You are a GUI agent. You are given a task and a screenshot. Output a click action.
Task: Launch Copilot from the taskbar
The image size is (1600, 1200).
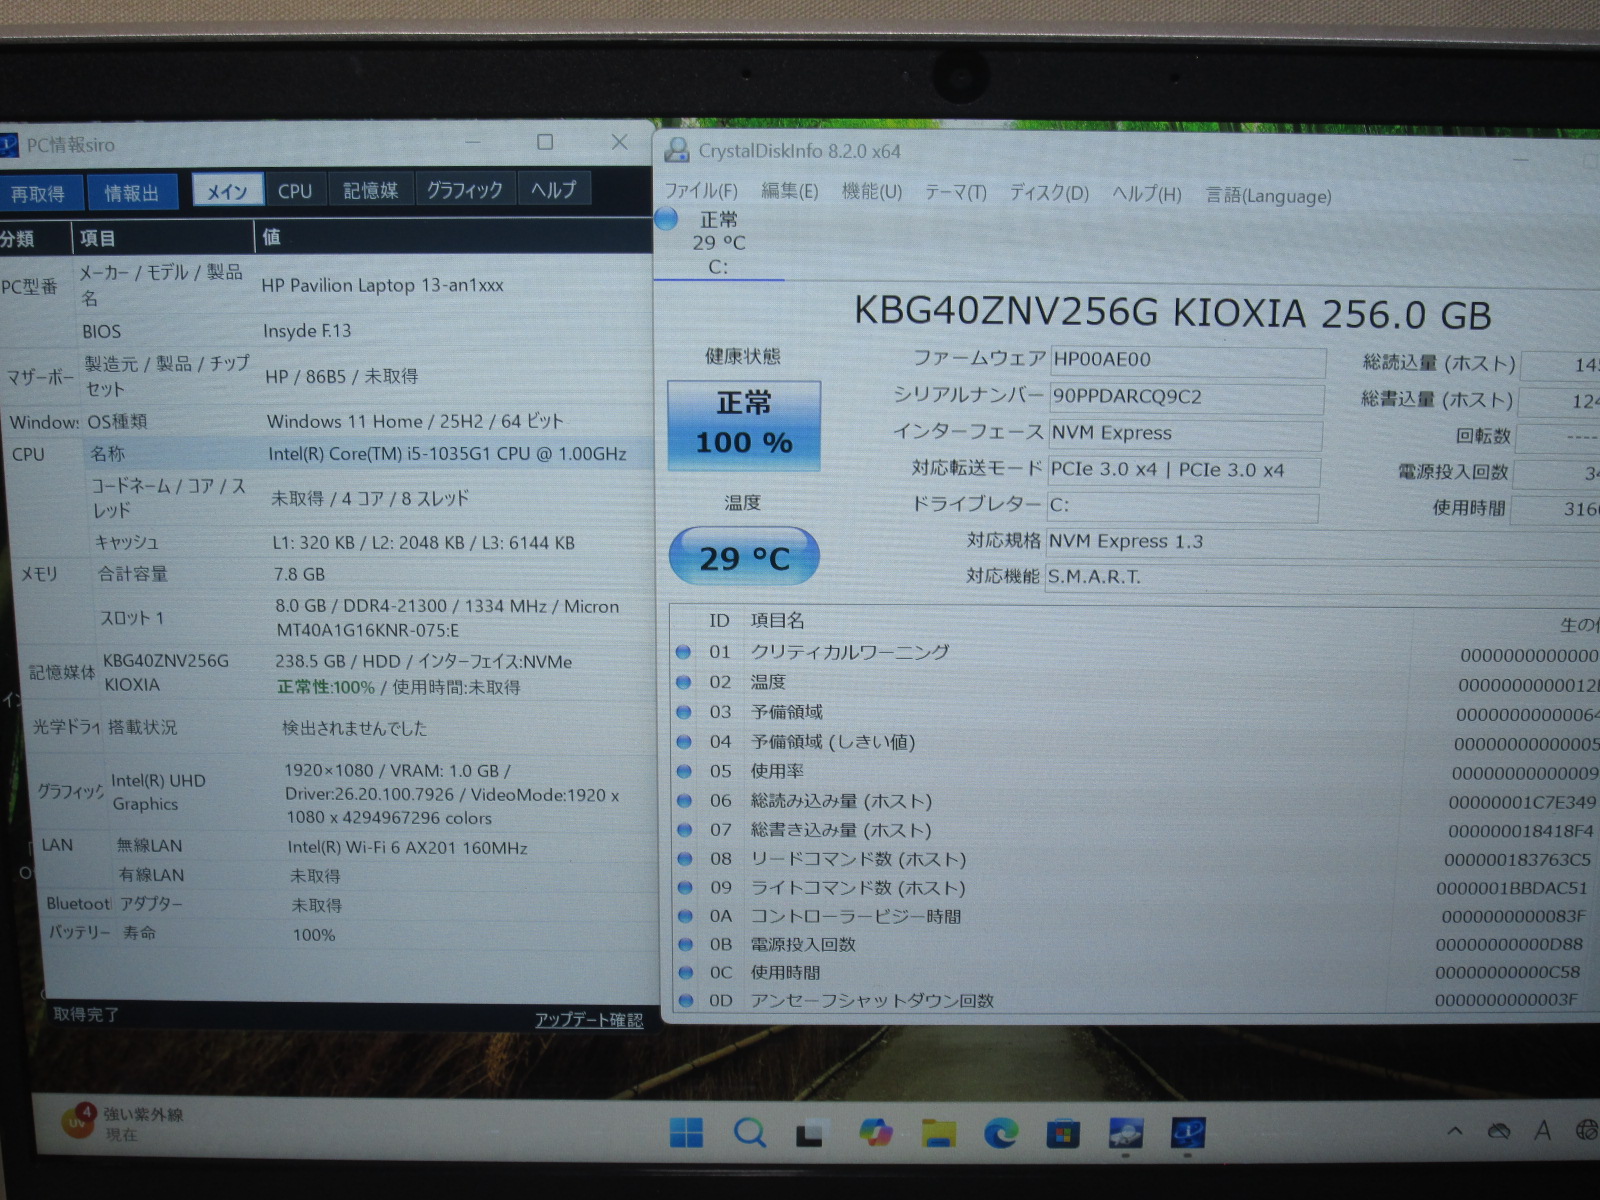(x=875, y=1133)
